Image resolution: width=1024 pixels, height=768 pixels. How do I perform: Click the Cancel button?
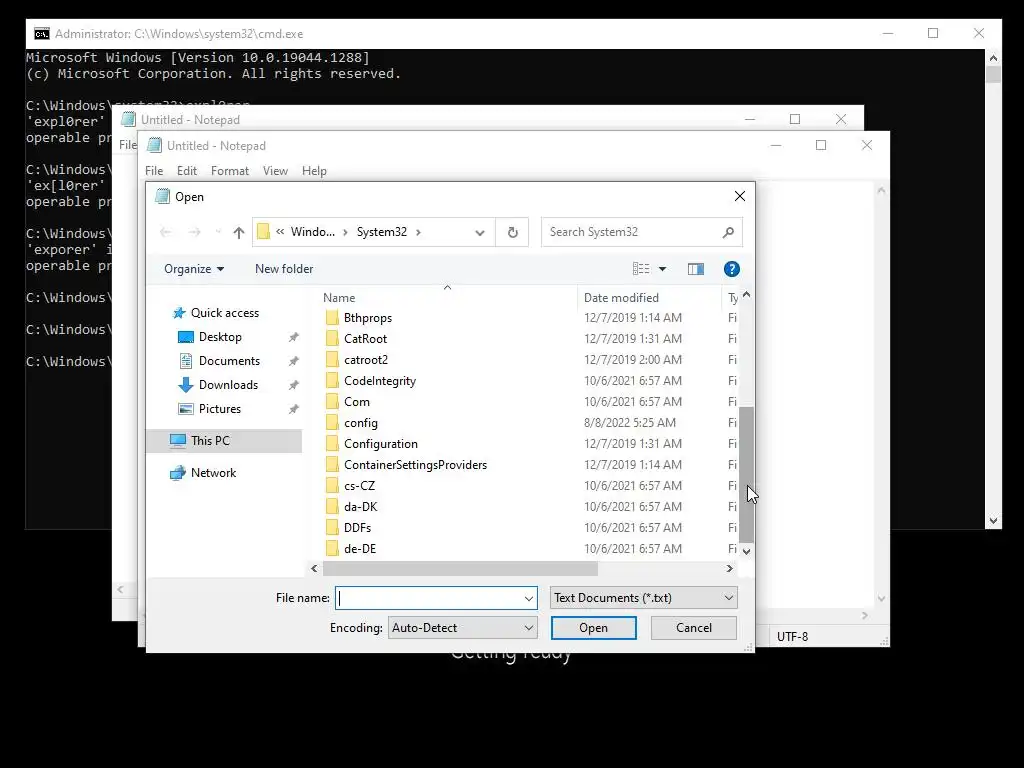click(x=694, y=628)
